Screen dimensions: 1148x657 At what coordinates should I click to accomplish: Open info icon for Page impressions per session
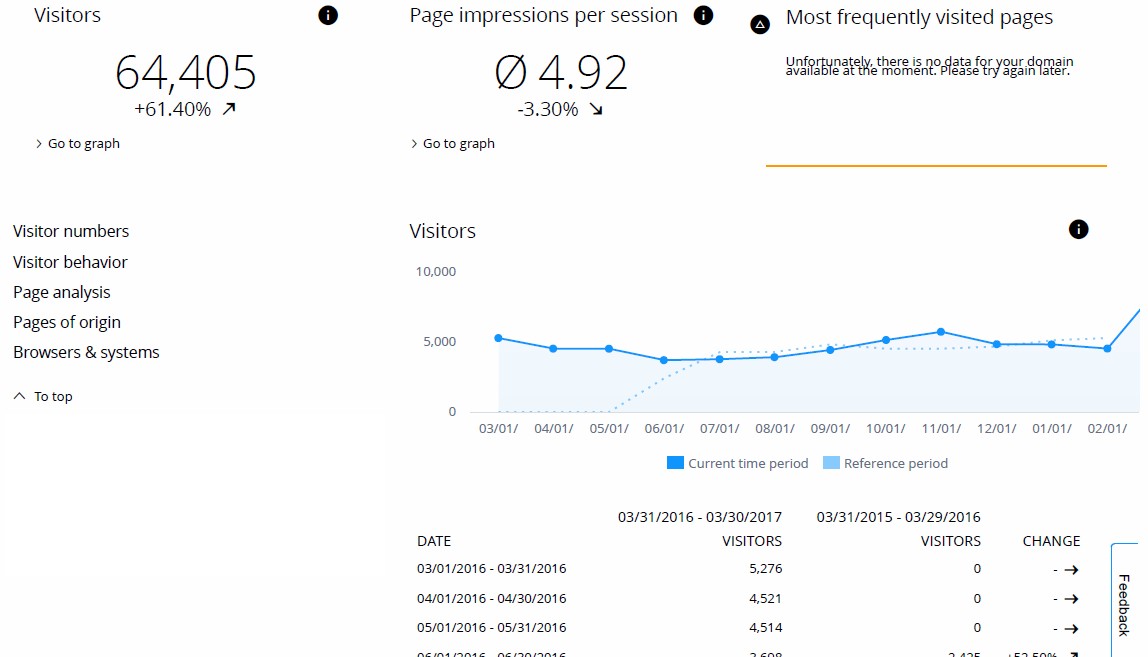703,15
